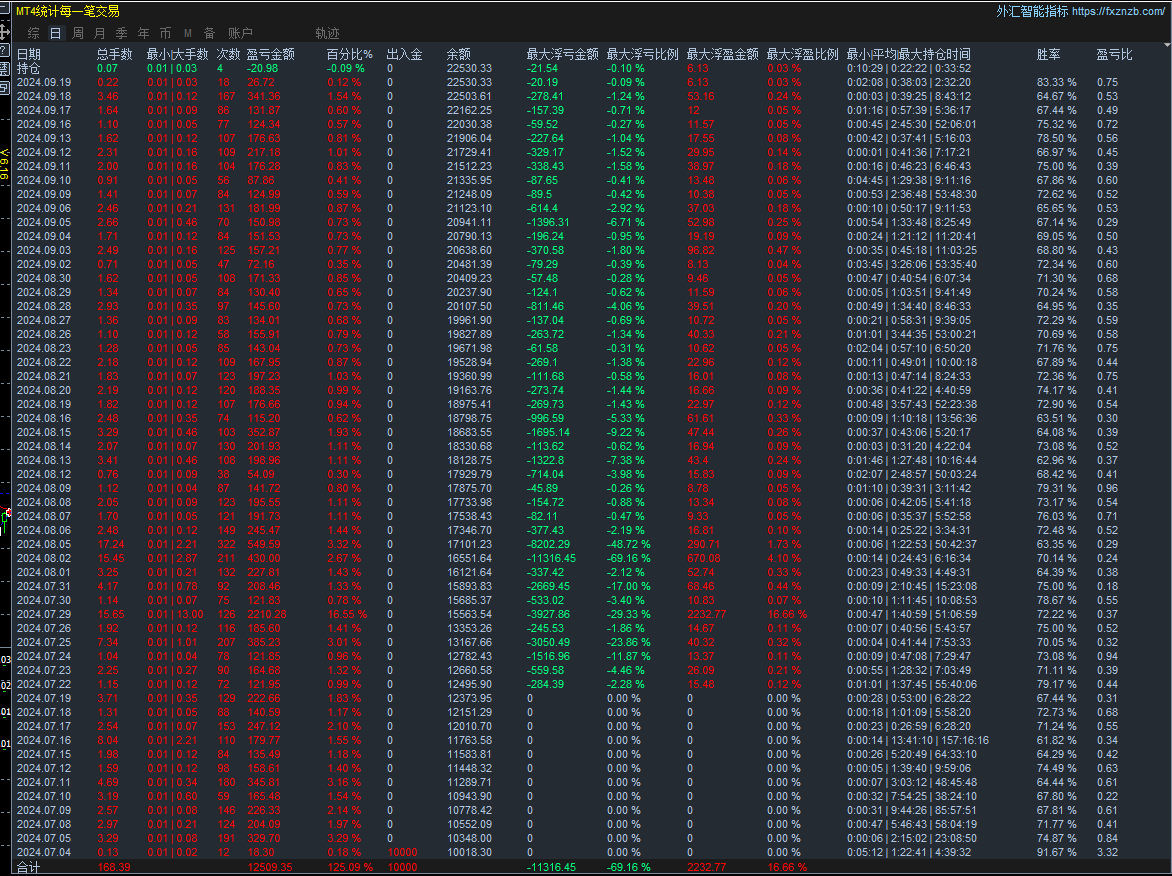1172x876 pixels.
Task: Click the balance value 17101.23
Action: [469, 544]
